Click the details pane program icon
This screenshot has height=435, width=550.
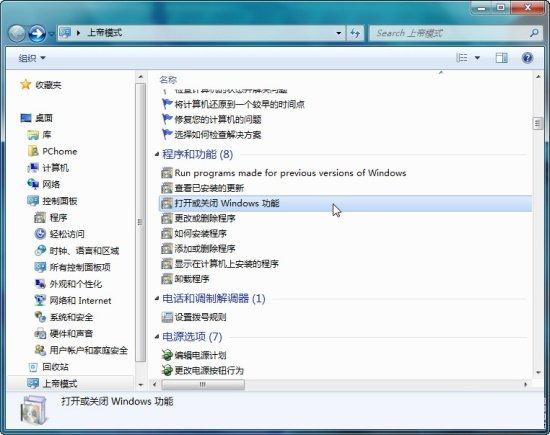(33, 410)
